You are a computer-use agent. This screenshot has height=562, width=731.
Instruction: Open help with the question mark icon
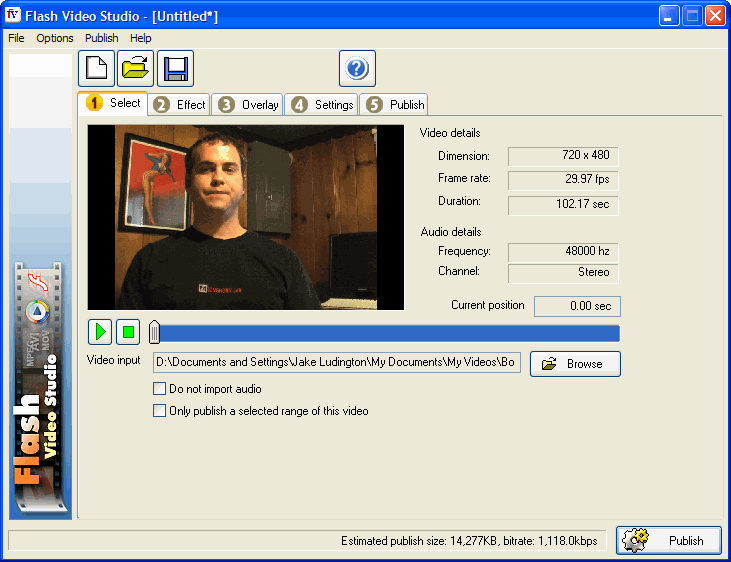coord(357,69)
